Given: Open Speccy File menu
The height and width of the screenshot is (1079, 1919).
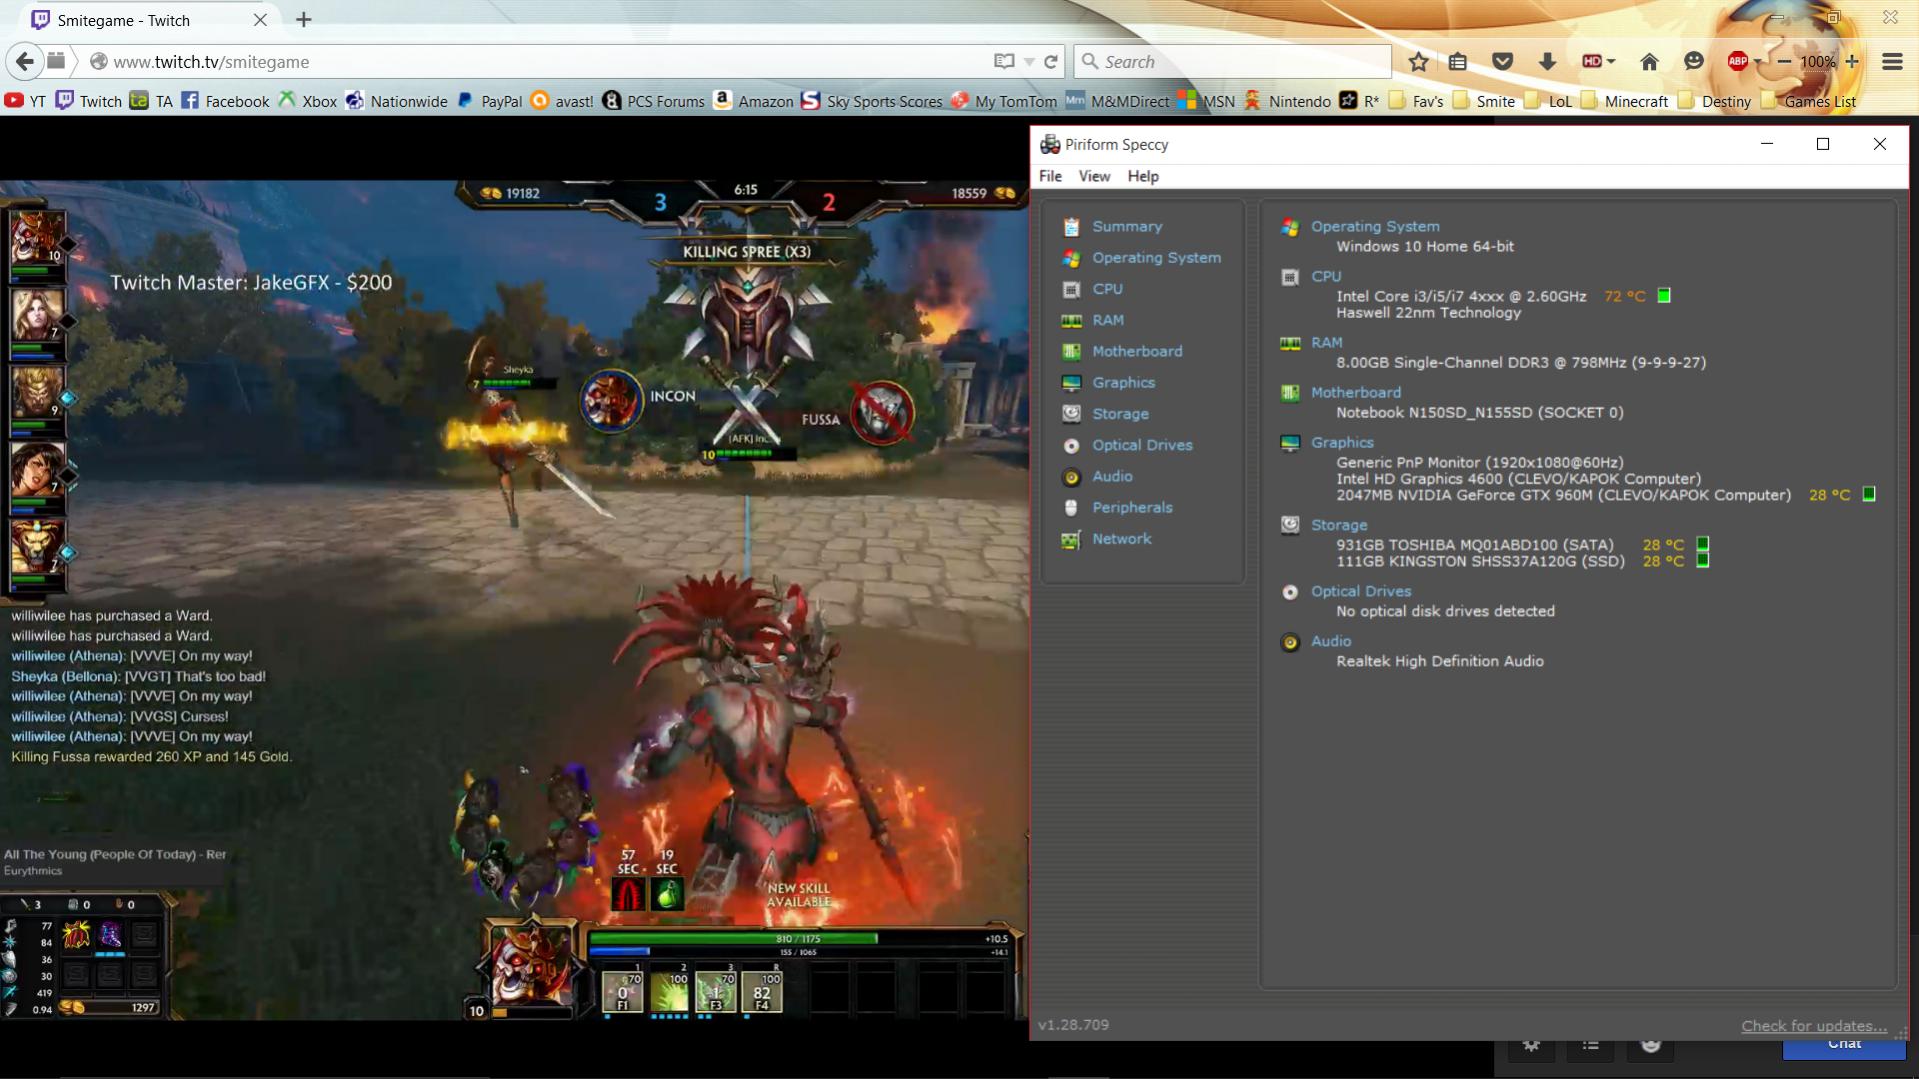Looking at the screenshot, I should click(x=1050, y=176).
